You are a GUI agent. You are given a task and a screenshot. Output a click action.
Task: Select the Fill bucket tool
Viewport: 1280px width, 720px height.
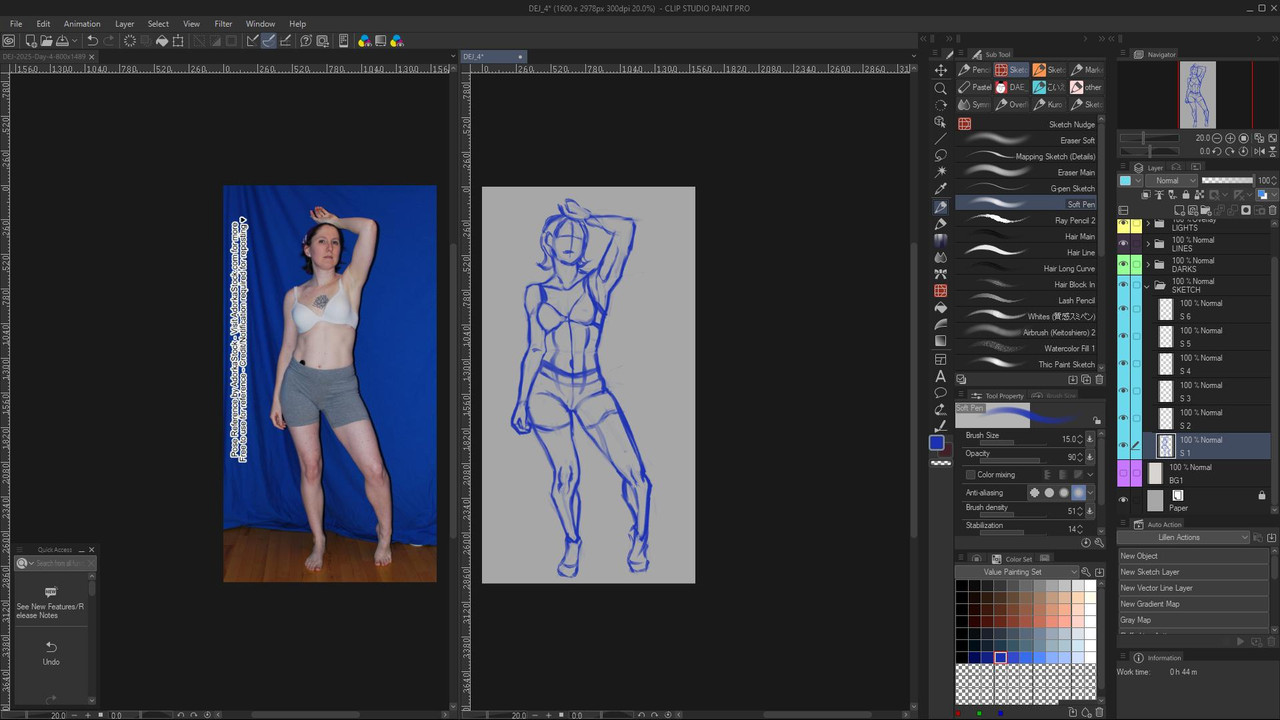tap(940, 307)
